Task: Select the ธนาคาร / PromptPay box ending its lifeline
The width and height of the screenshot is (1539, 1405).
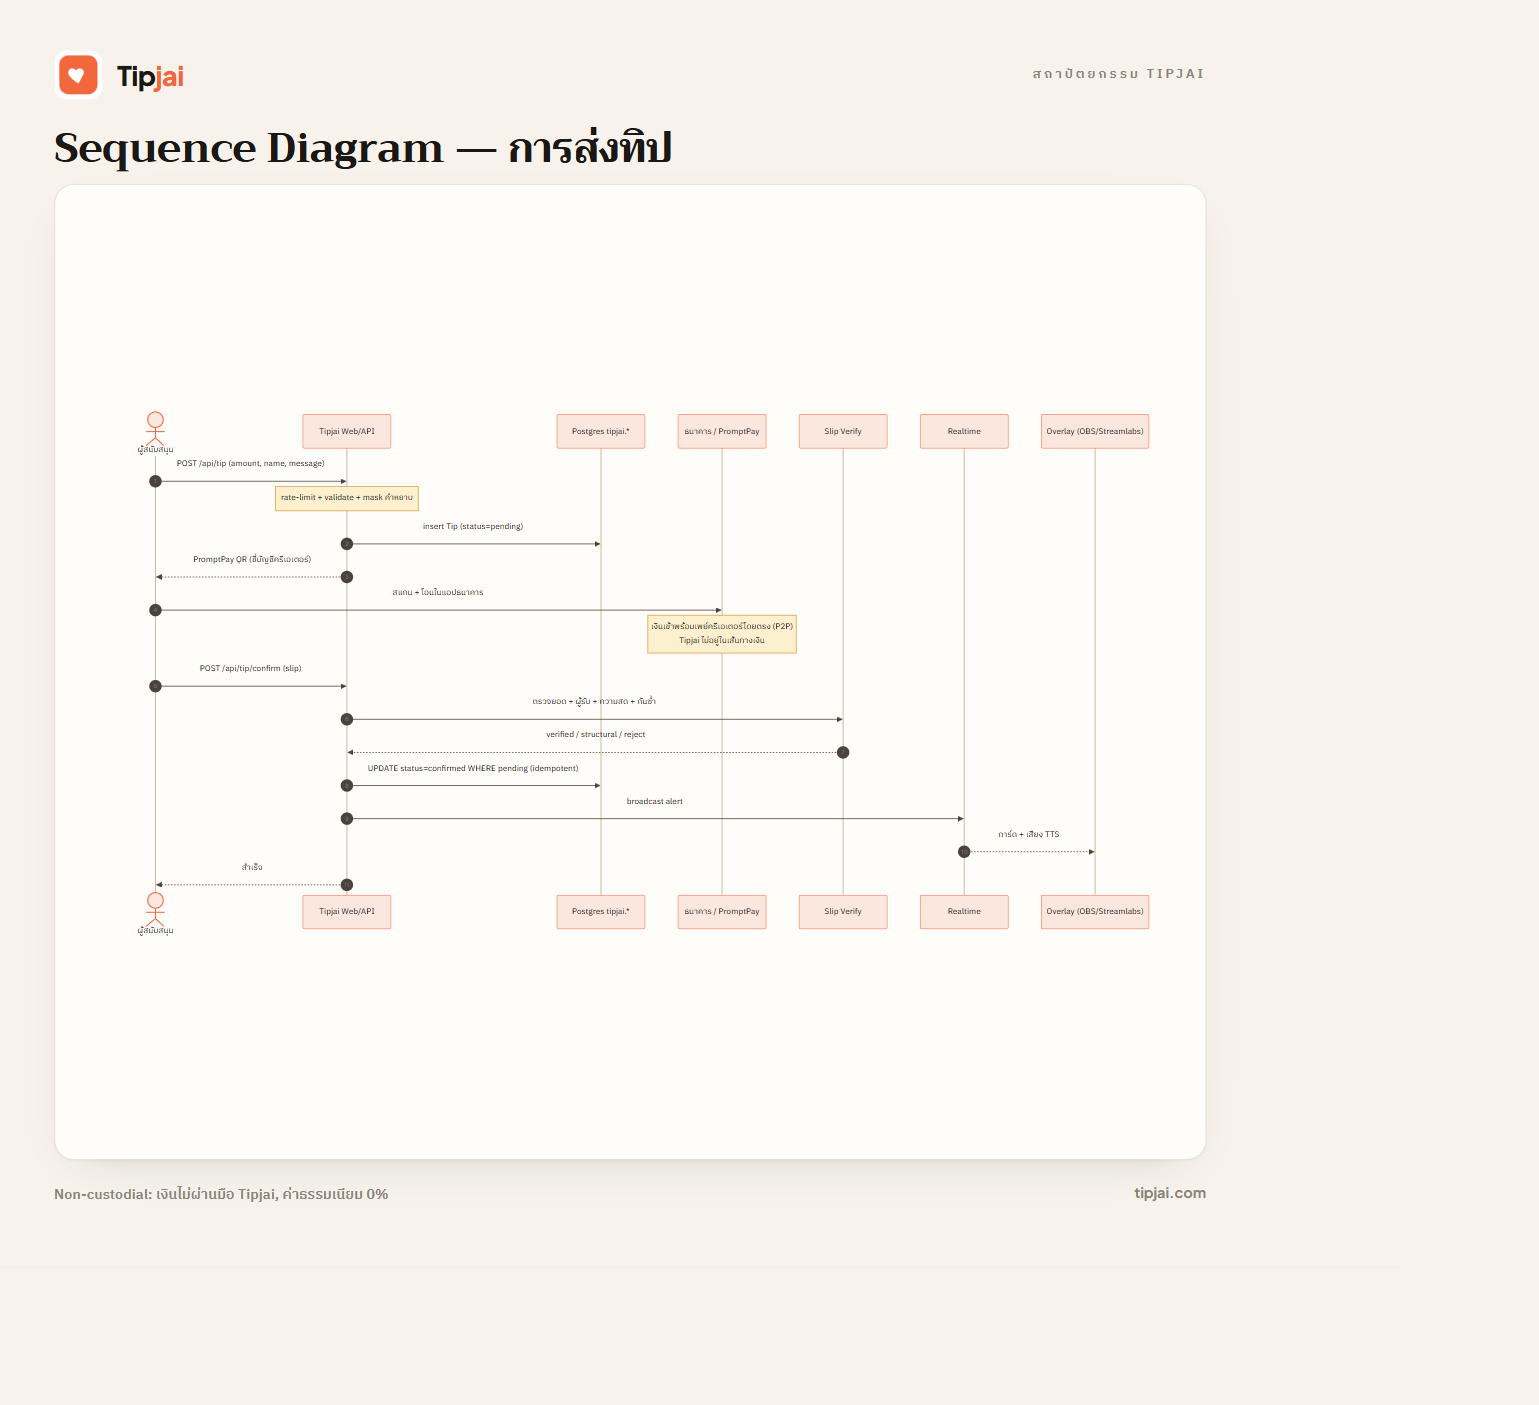Action: [722, 912]
